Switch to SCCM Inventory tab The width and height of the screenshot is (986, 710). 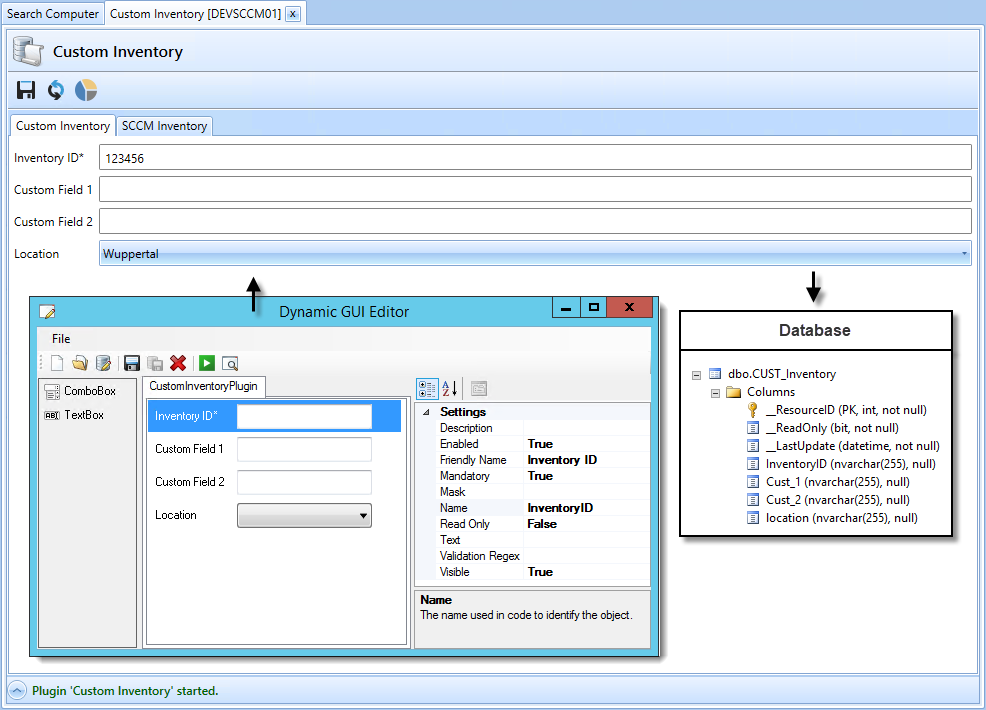click(x=164, y=126)
